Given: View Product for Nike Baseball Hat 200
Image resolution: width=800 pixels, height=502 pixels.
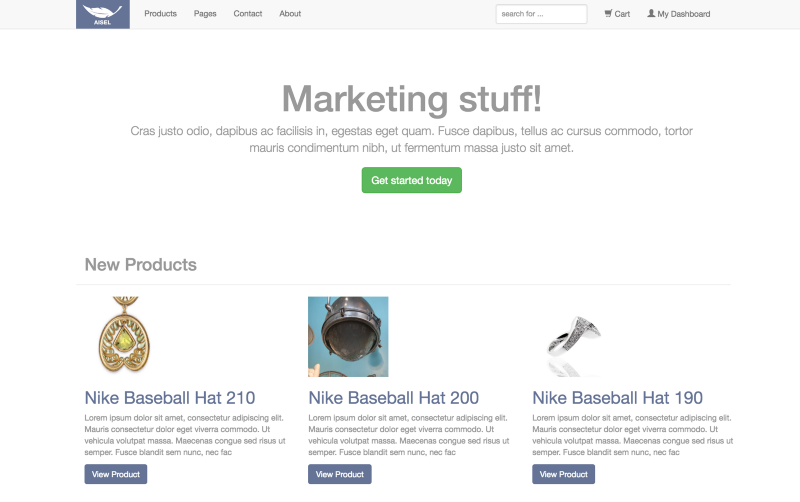Looking at the screenshot, I should [340, 474].
